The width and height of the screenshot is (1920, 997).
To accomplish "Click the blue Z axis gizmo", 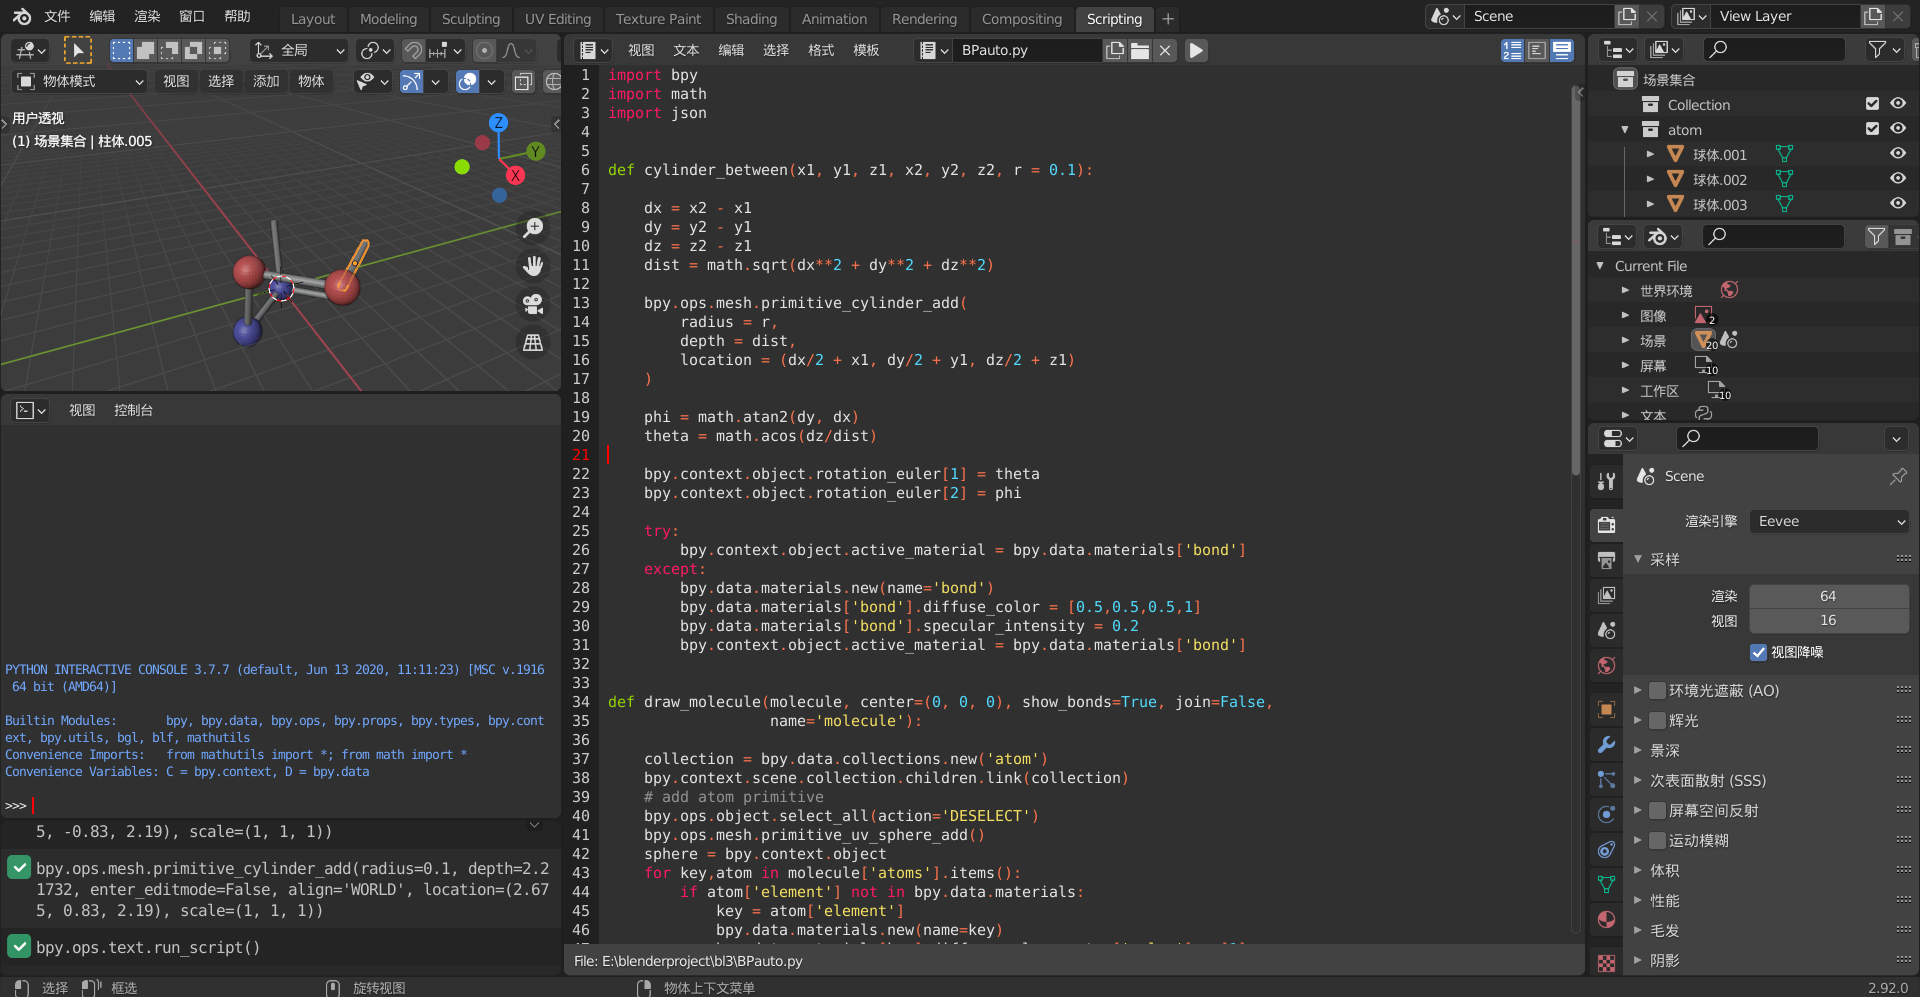I will pyautogui.click(x=498, y=122).
